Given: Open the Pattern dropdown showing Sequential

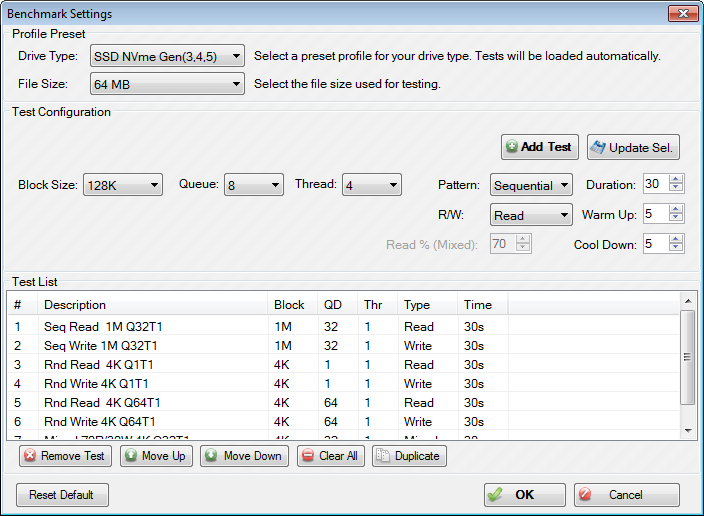Looking at the screenshot, I should tap(531, 185).
